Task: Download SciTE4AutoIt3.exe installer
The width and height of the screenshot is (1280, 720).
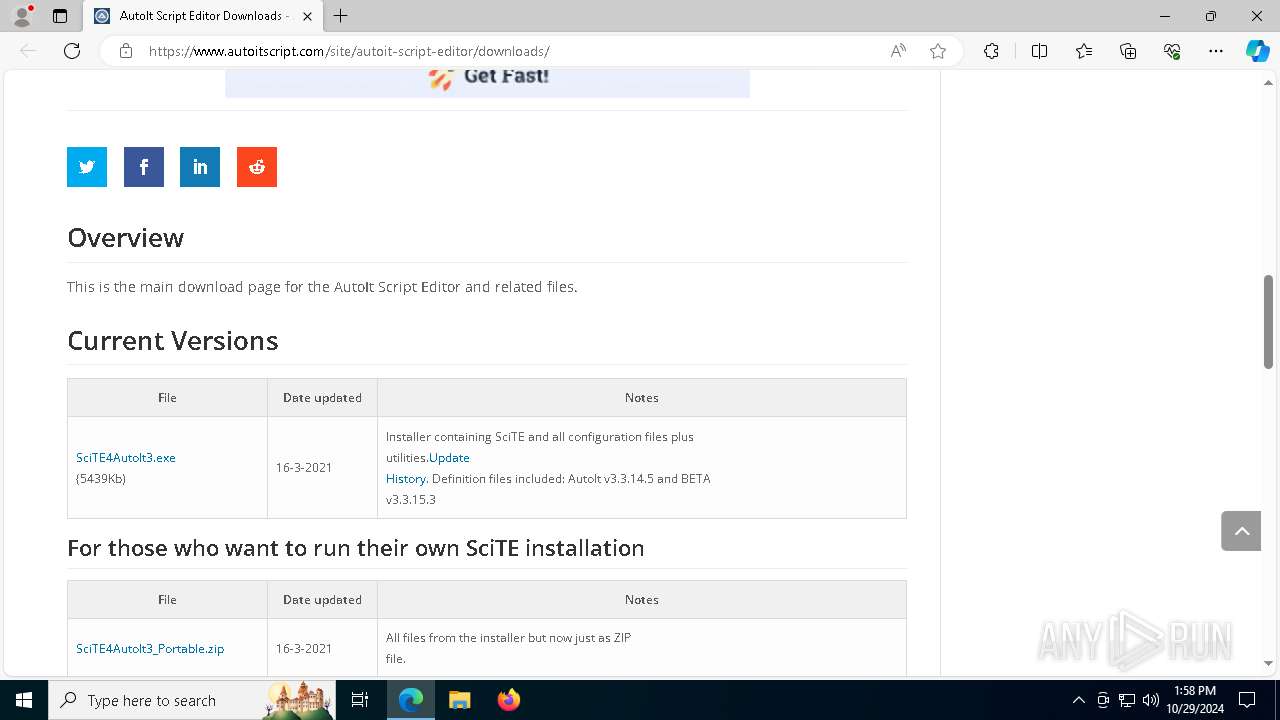Action: (126, 457)
